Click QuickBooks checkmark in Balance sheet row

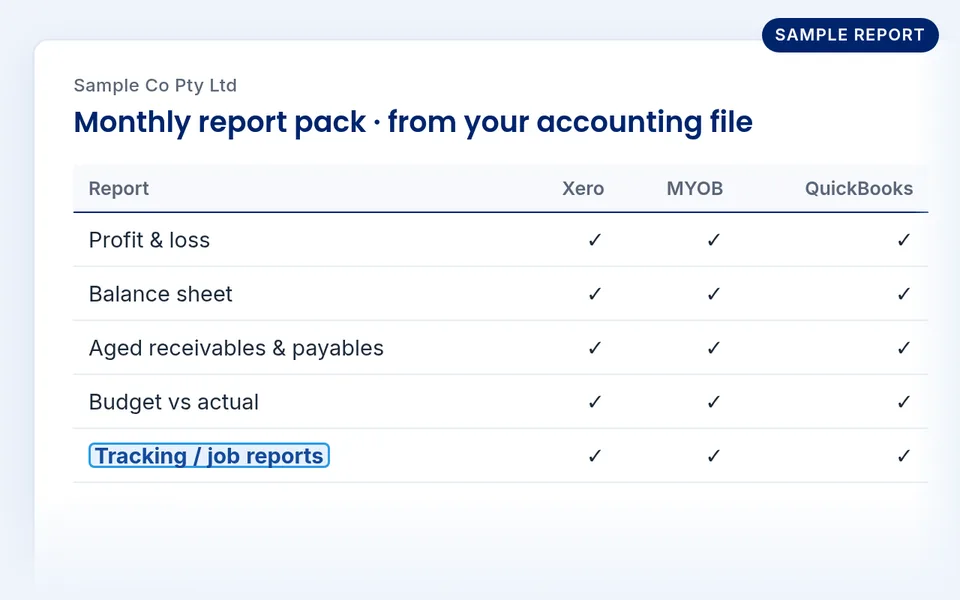pyautogui.click(x=904, y=294)
